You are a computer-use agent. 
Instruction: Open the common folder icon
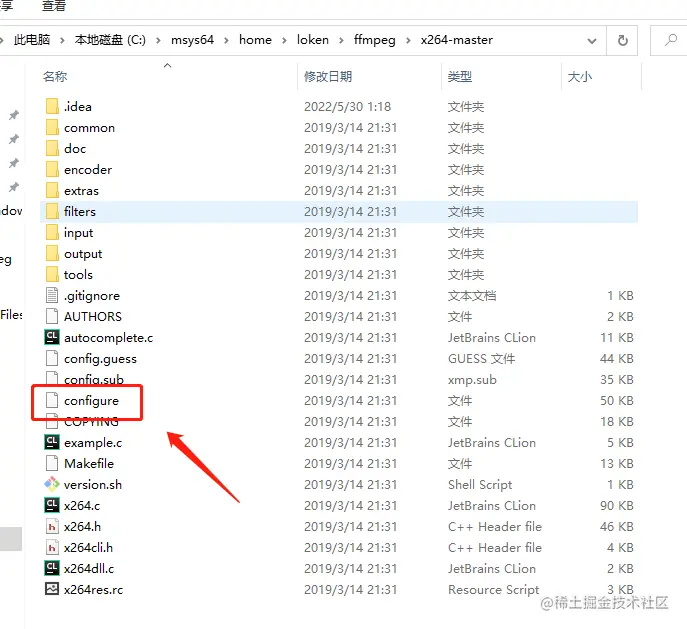(52, 127)
